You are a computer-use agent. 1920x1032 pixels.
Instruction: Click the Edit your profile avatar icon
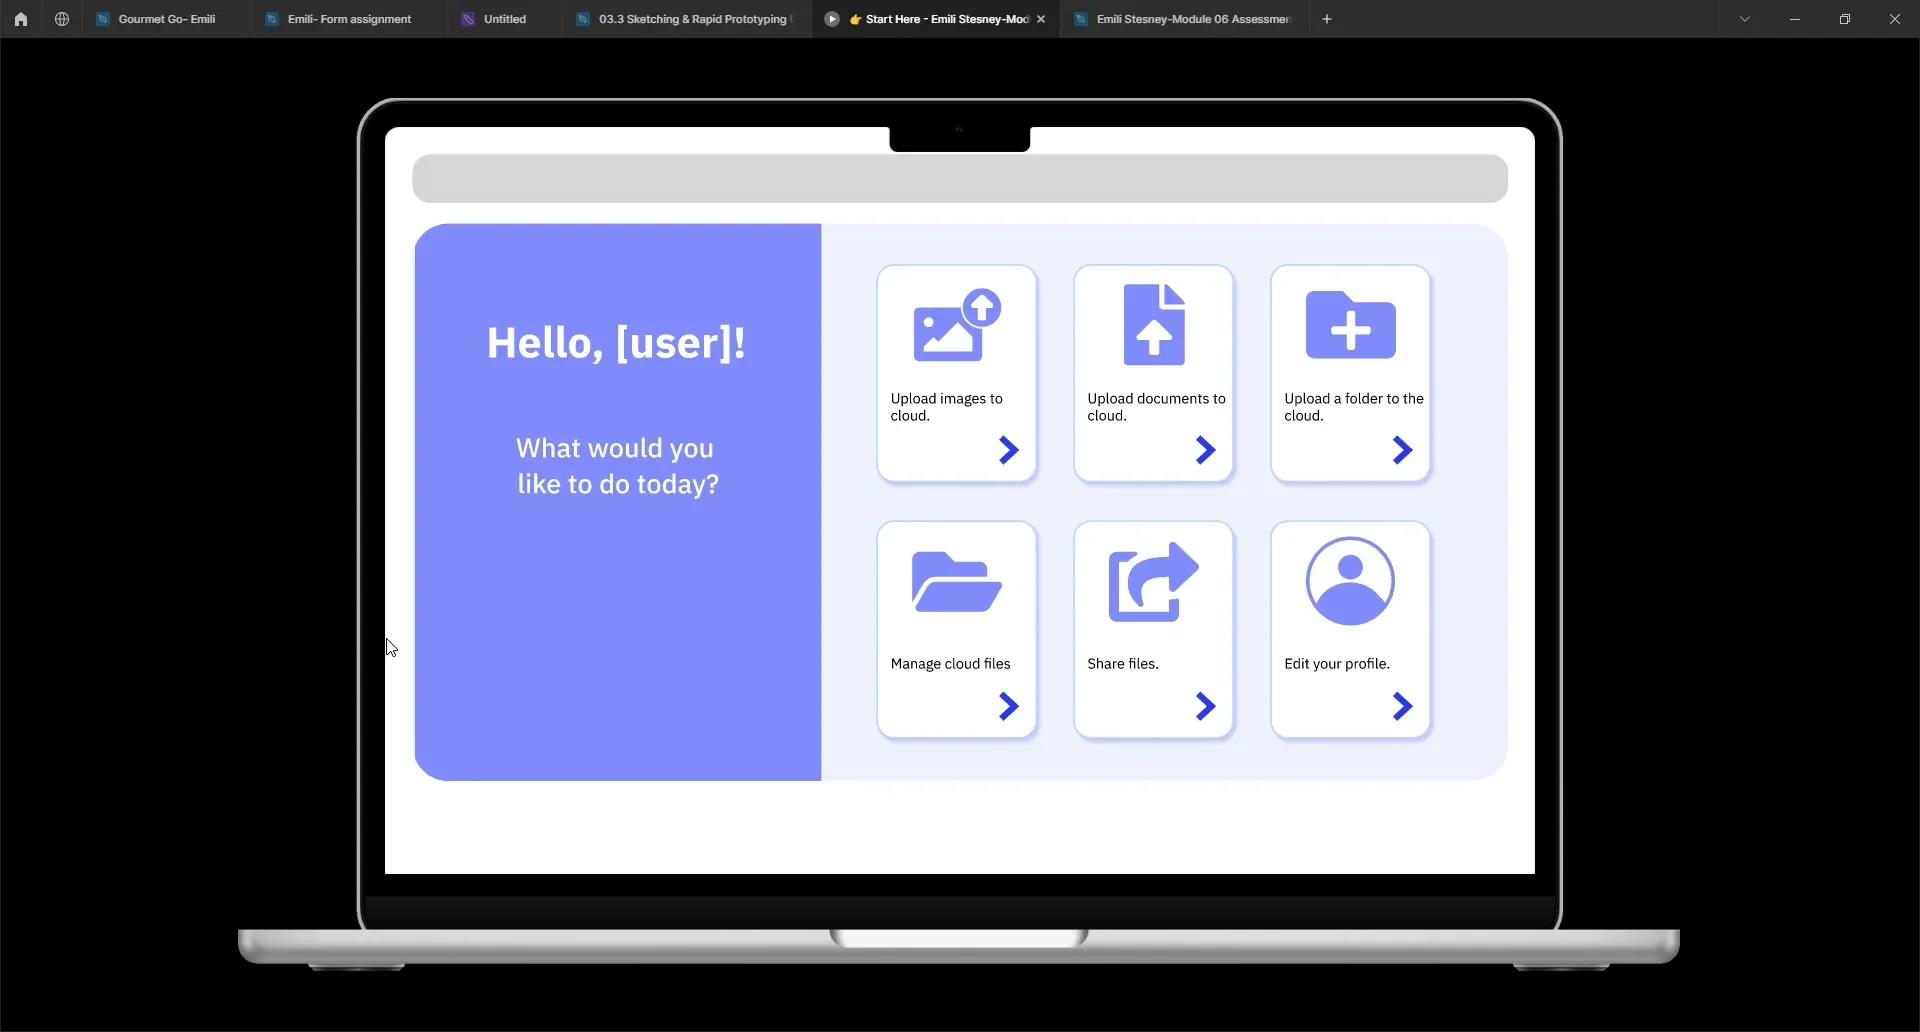pos(1350,581)
